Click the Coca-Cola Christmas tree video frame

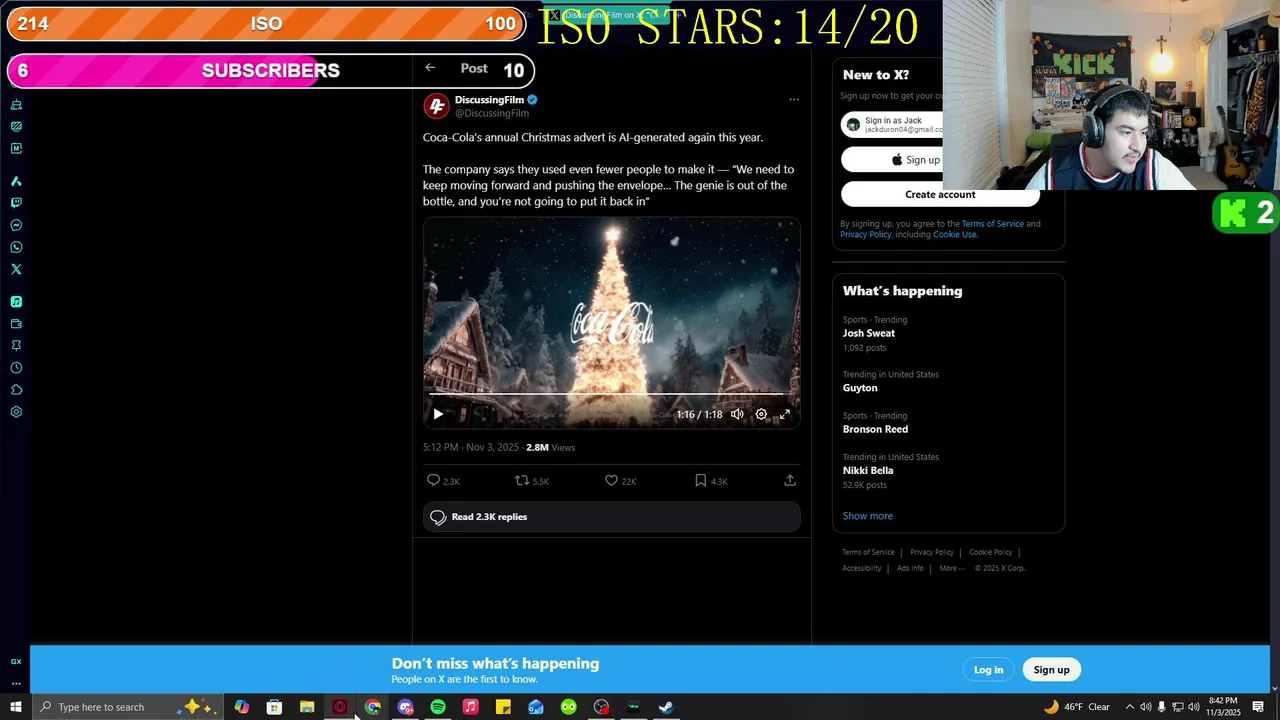click(611, 322)
